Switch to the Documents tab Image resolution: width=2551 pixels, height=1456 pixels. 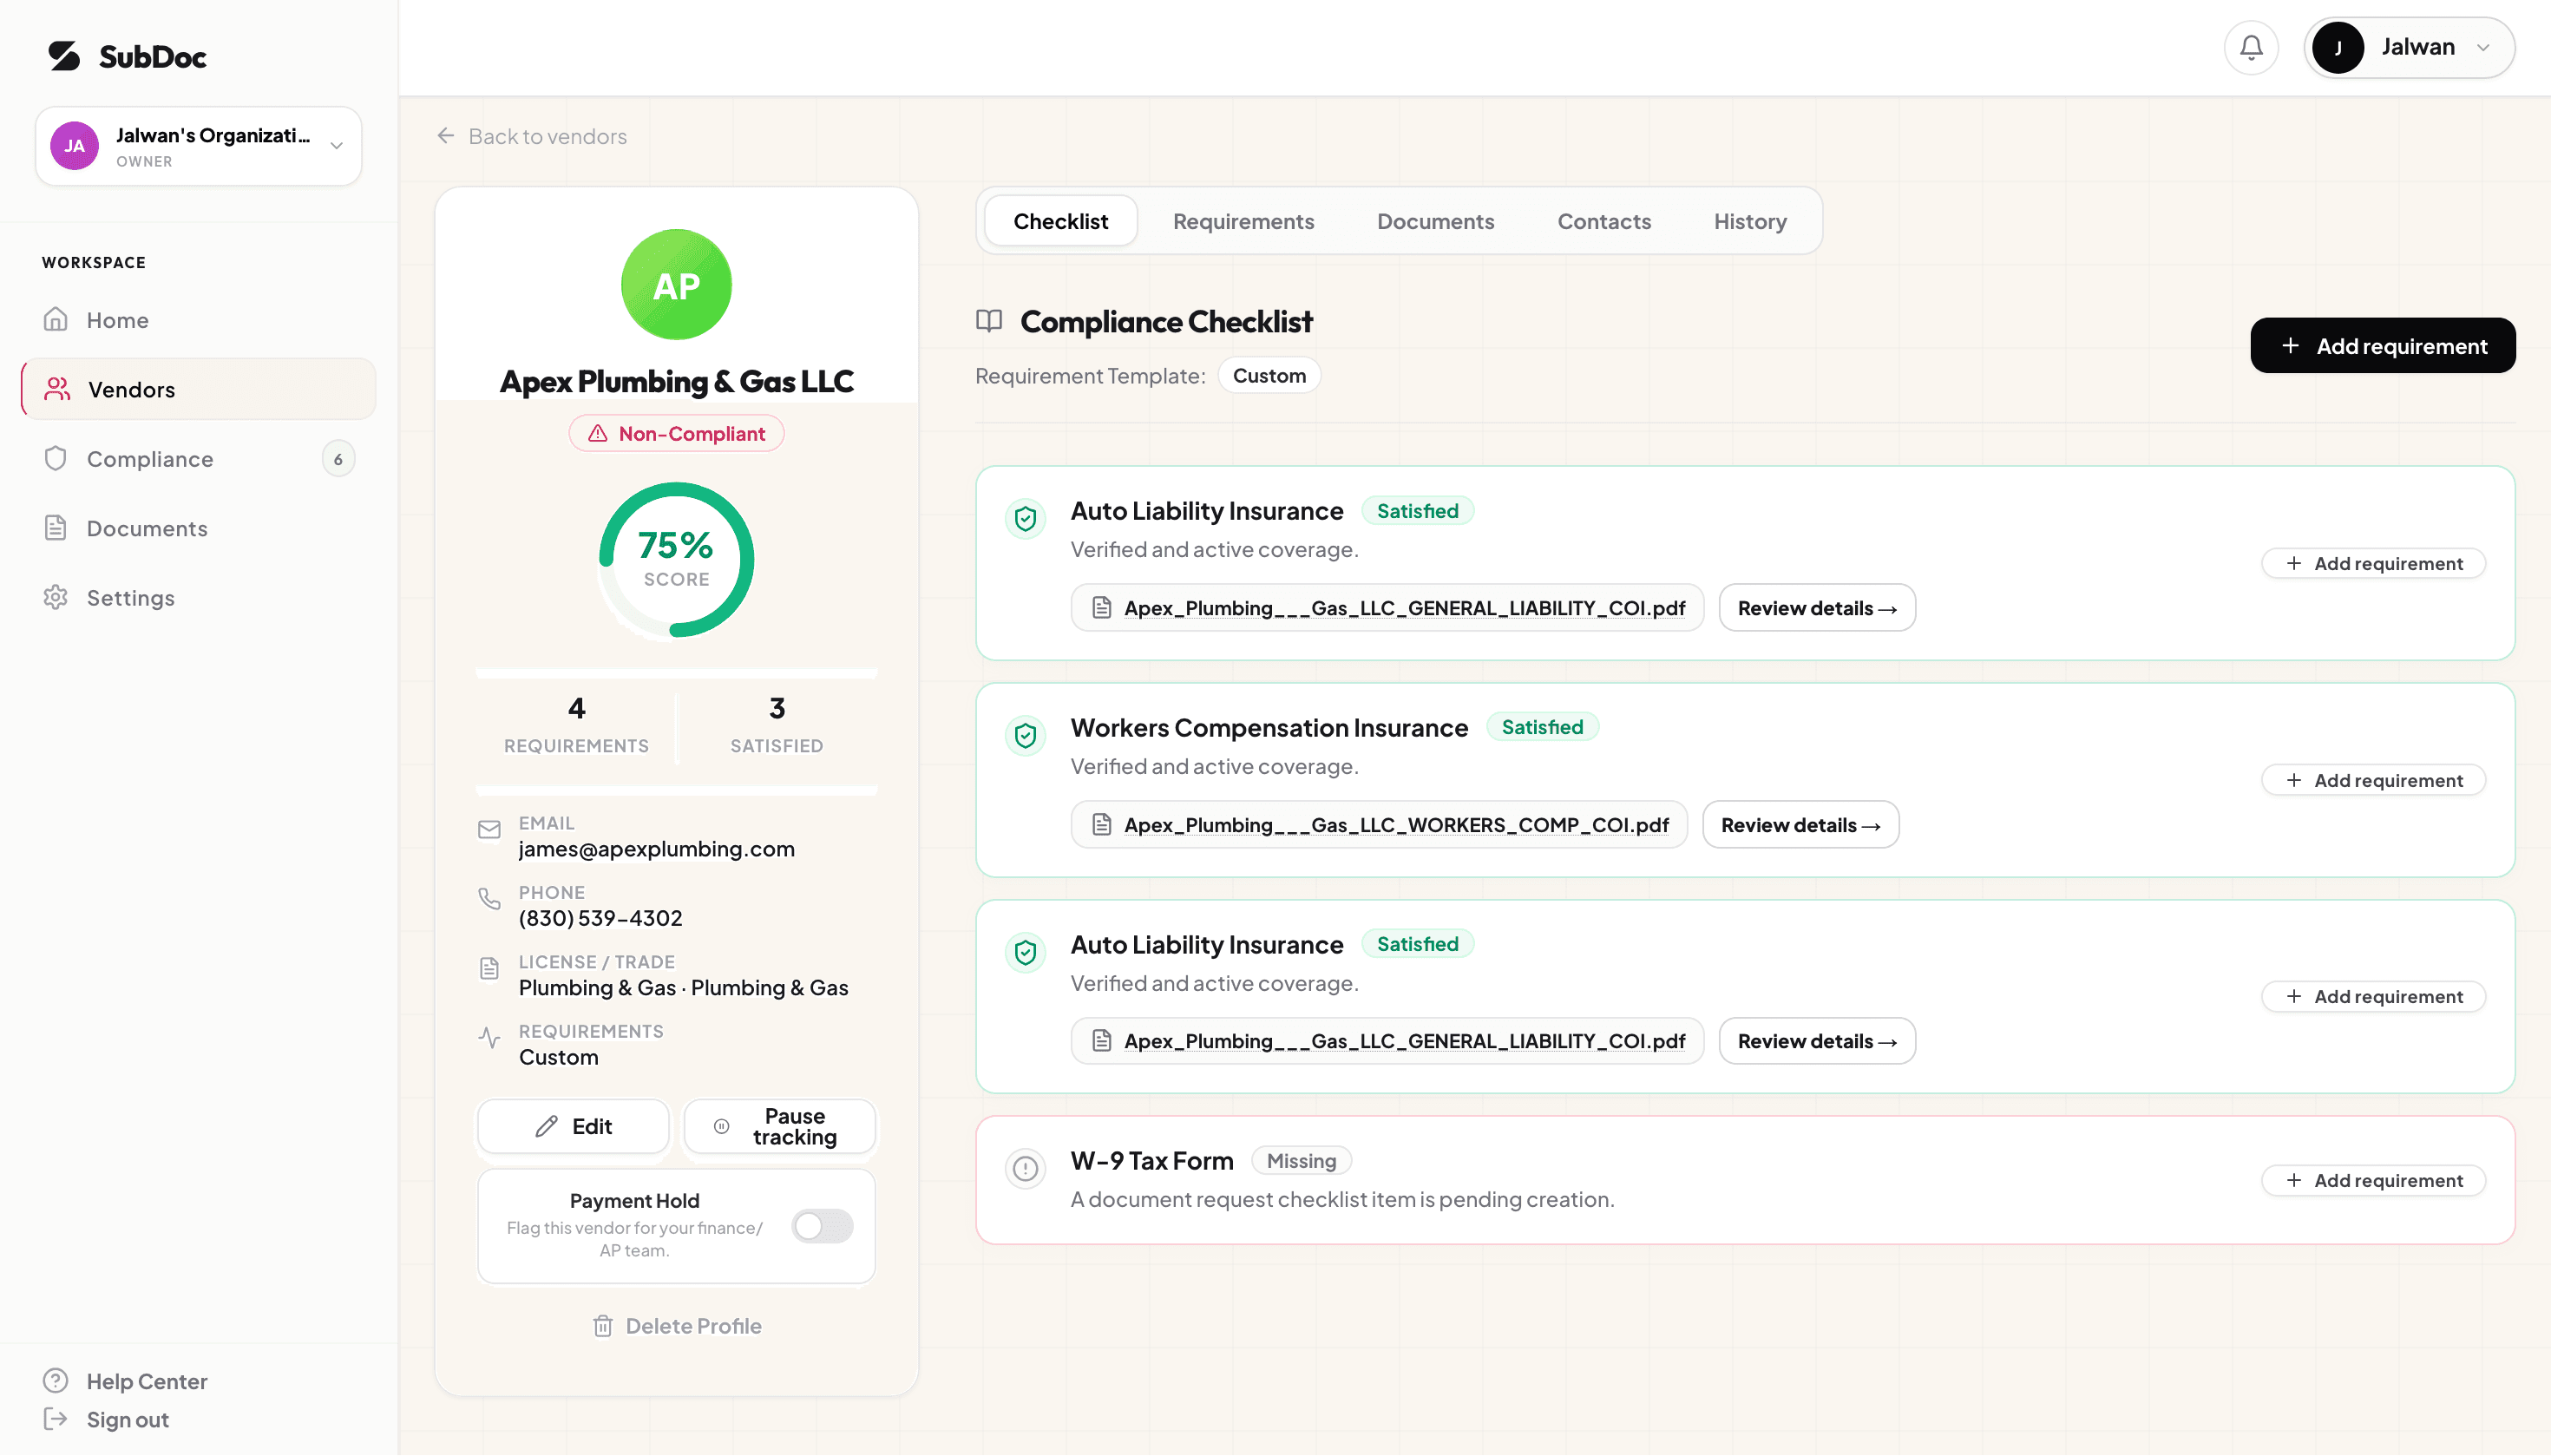pos(1435,221)
